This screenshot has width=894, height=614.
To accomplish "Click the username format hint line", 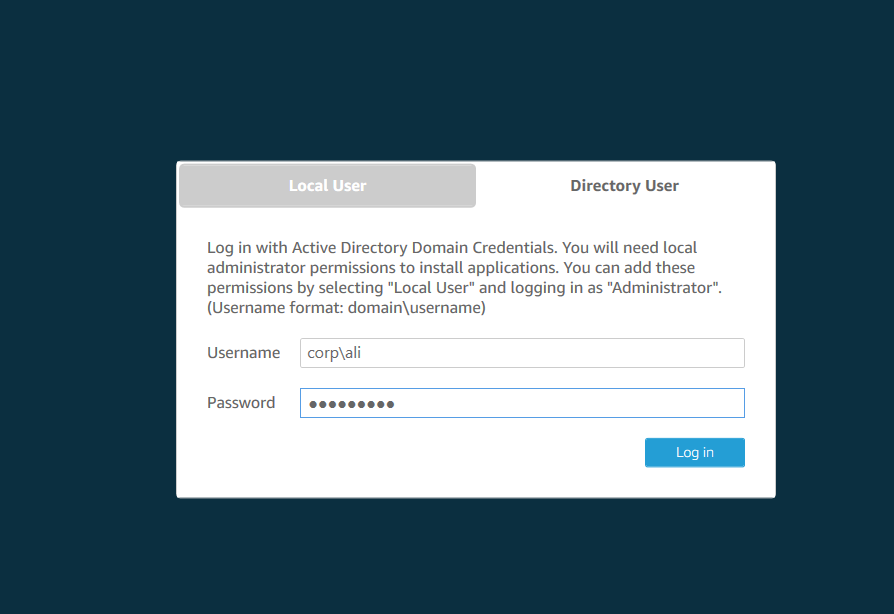I will coord(346,308).
